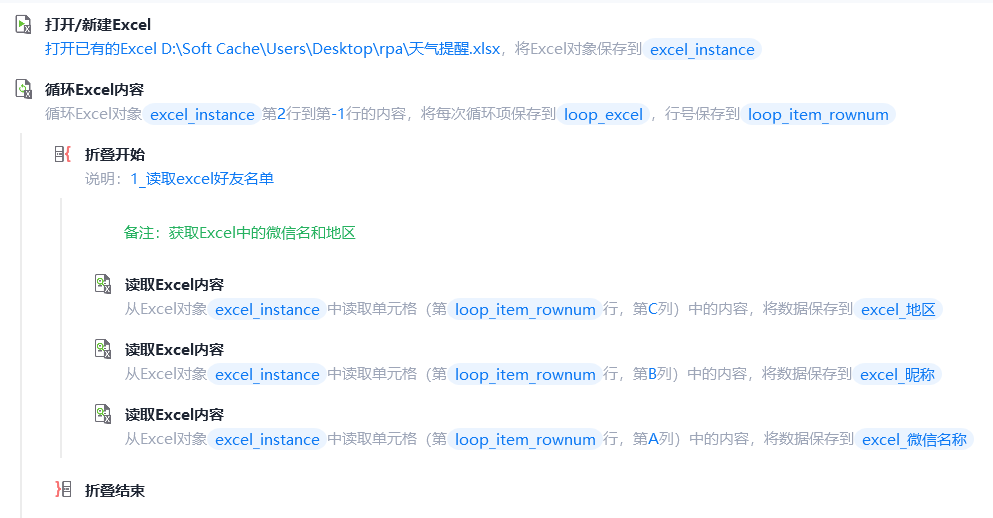Click the read Excel icon for excel_地区 step

click(x=103, y=284)
